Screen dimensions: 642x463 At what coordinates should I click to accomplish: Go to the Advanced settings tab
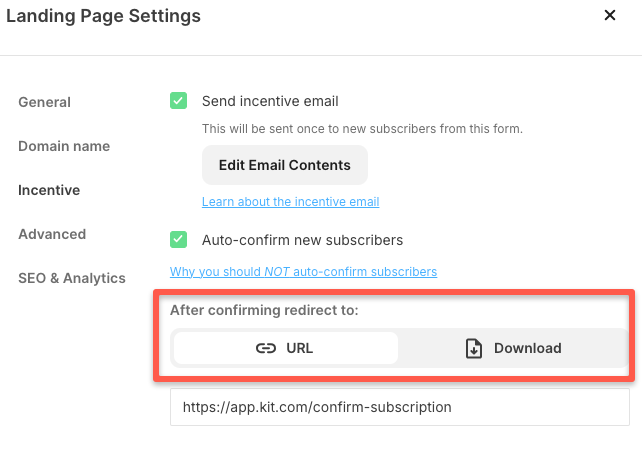pyautogui.click(x=52, y=234)
